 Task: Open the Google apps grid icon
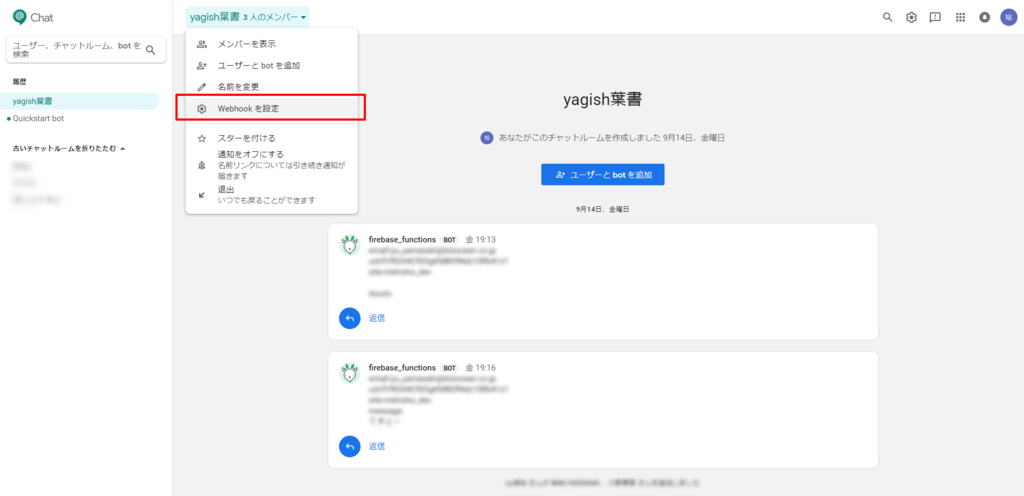[960, 18]
